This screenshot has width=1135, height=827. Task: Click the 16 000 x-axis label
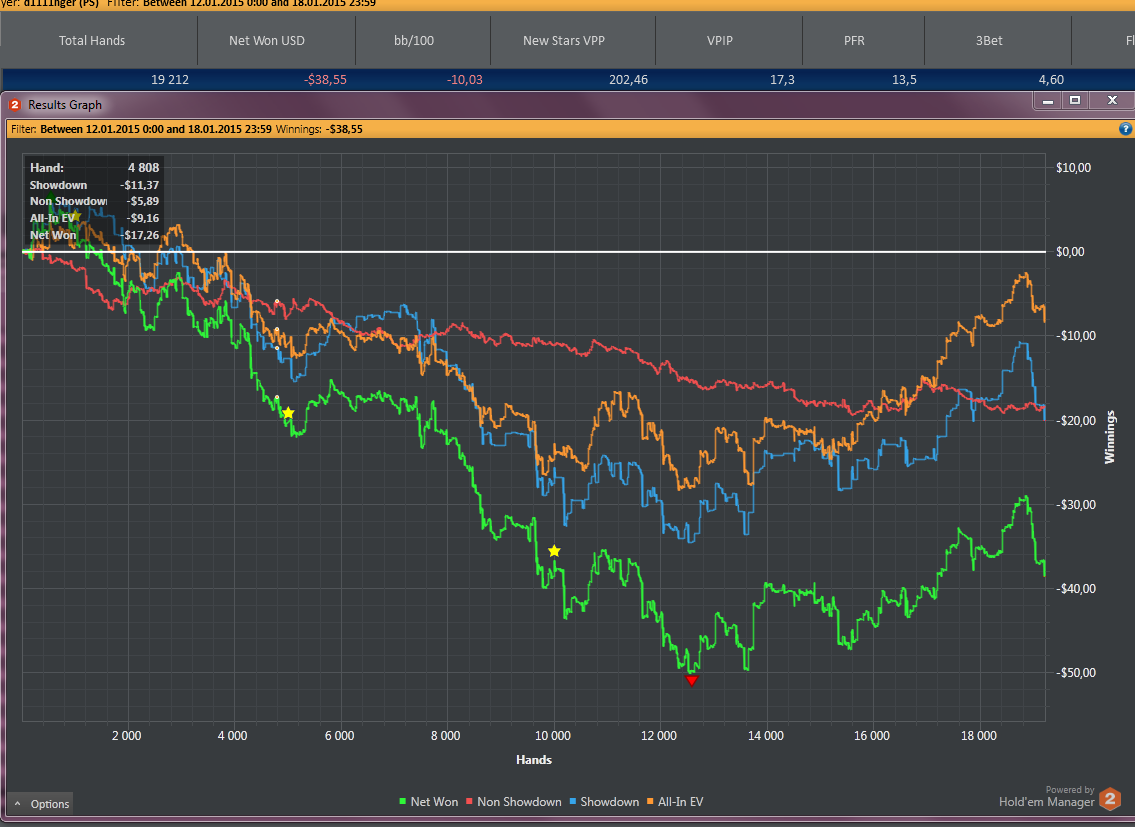872,736
